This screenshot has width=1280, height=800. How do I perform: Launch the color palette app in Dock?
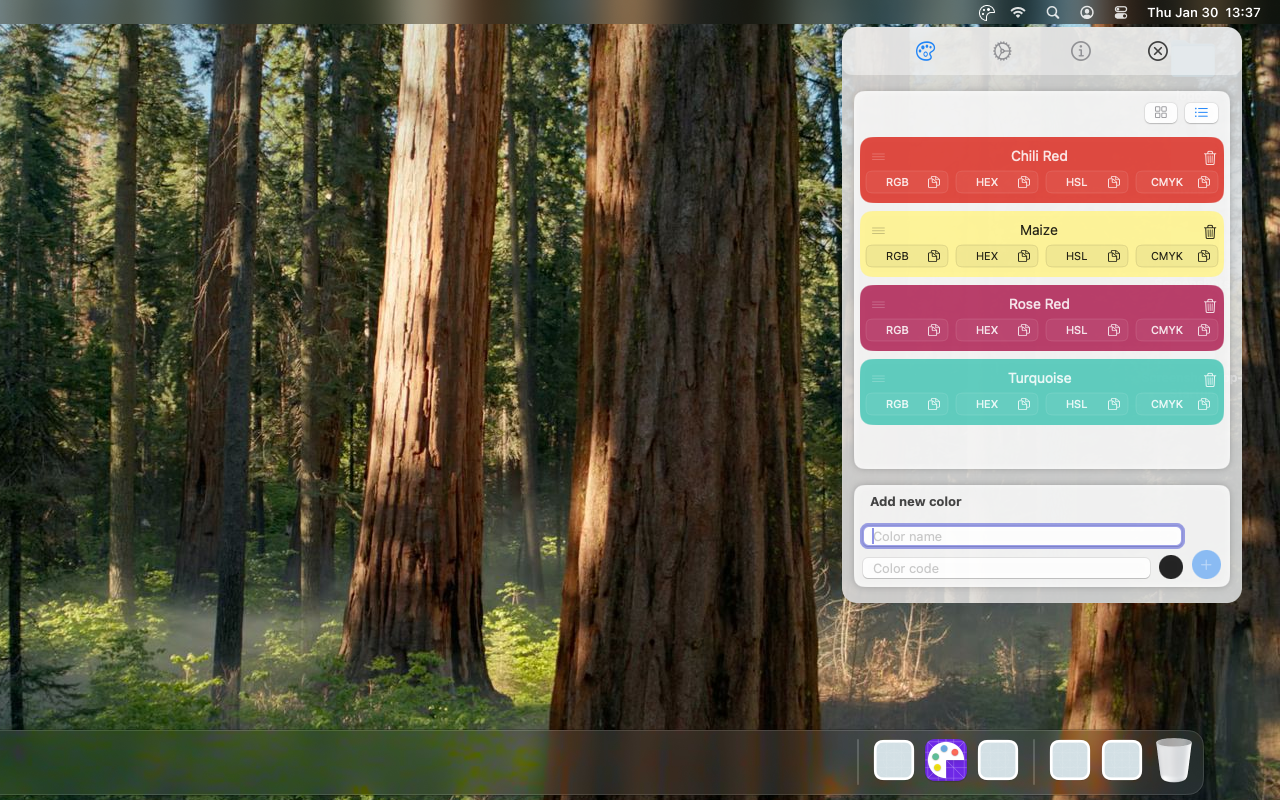tap(946, 760)
